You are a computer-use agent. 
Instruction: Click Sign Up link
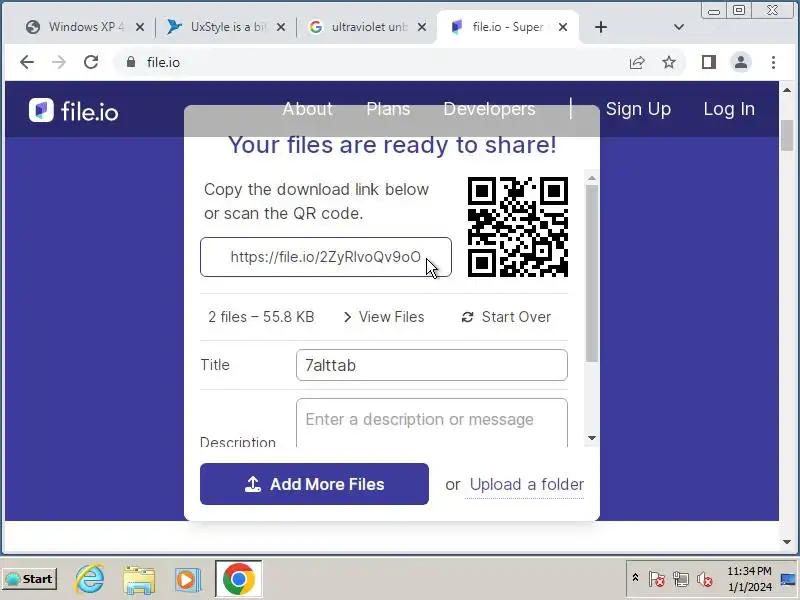(638, 109)
